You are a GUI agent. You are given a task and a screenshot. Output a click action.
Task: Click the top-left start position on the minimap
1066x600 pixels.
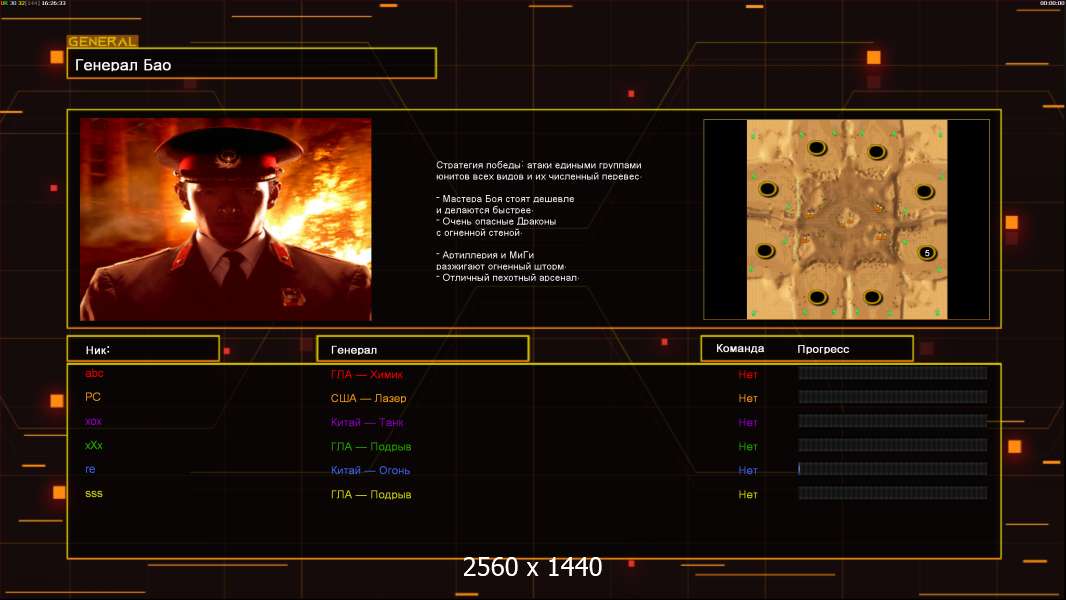tap(816, 149)
